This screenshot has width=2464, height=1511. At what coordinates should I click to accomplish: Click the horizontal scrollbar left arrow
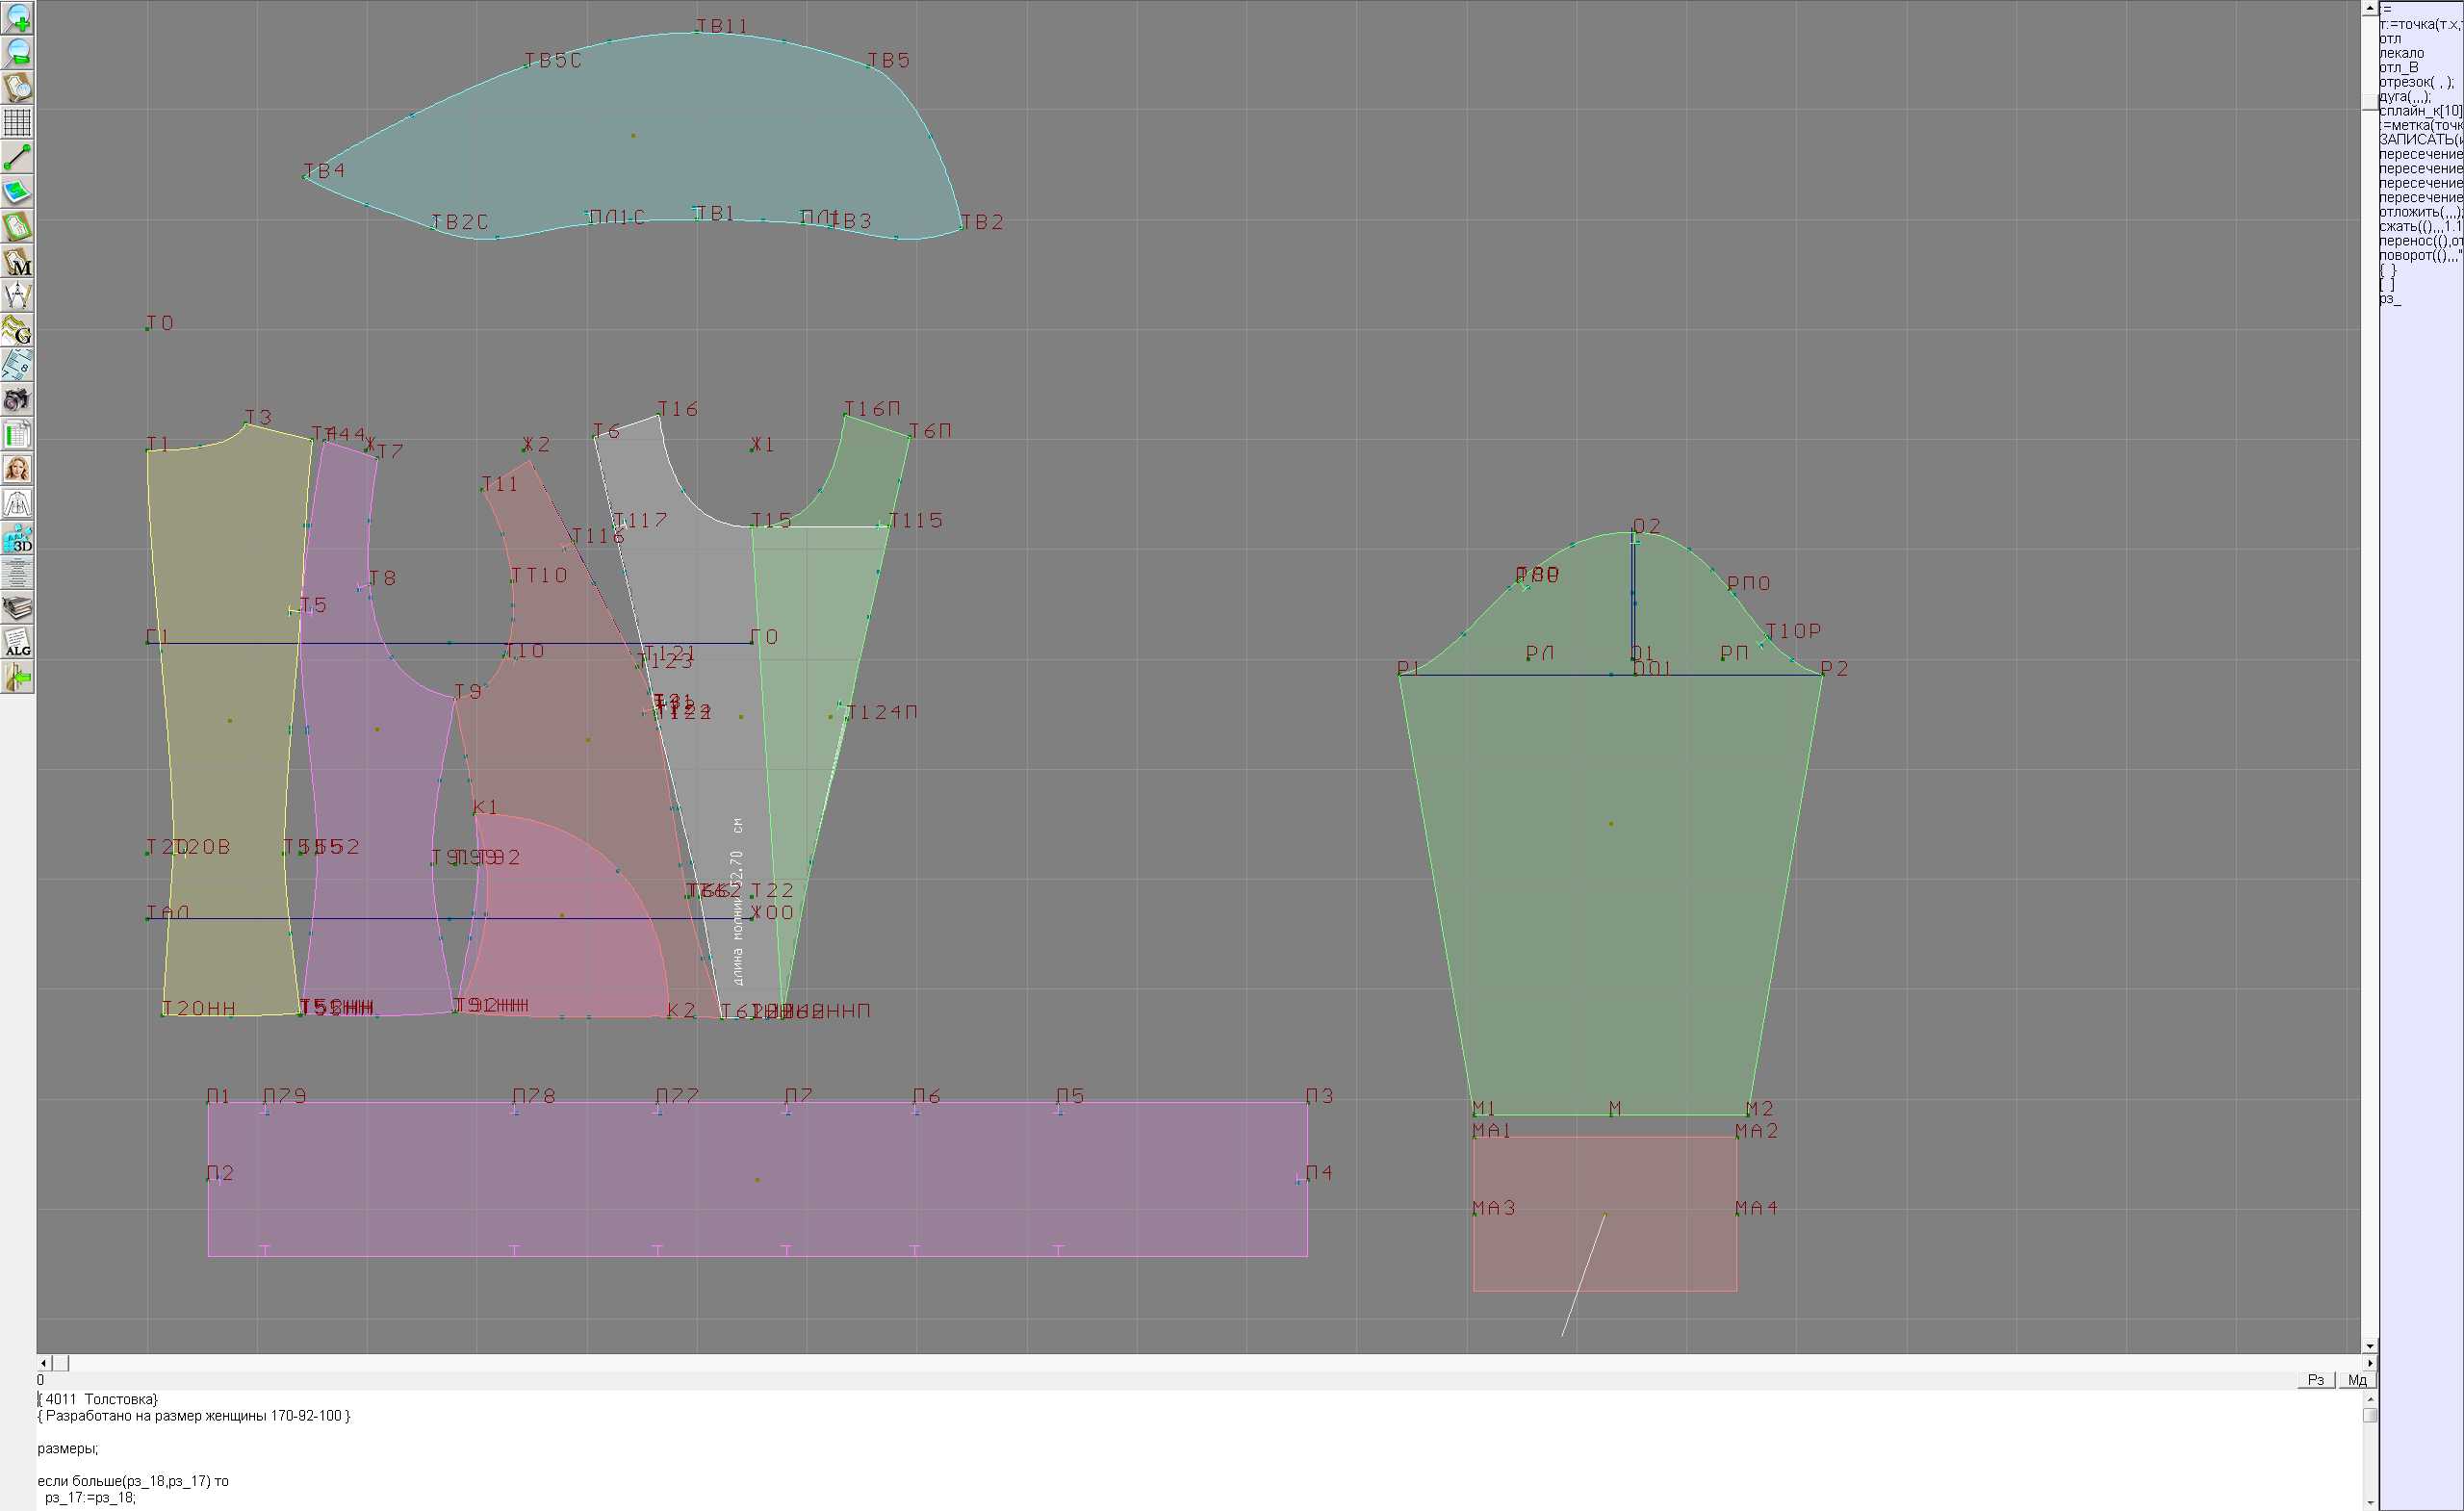point(43,1363)
